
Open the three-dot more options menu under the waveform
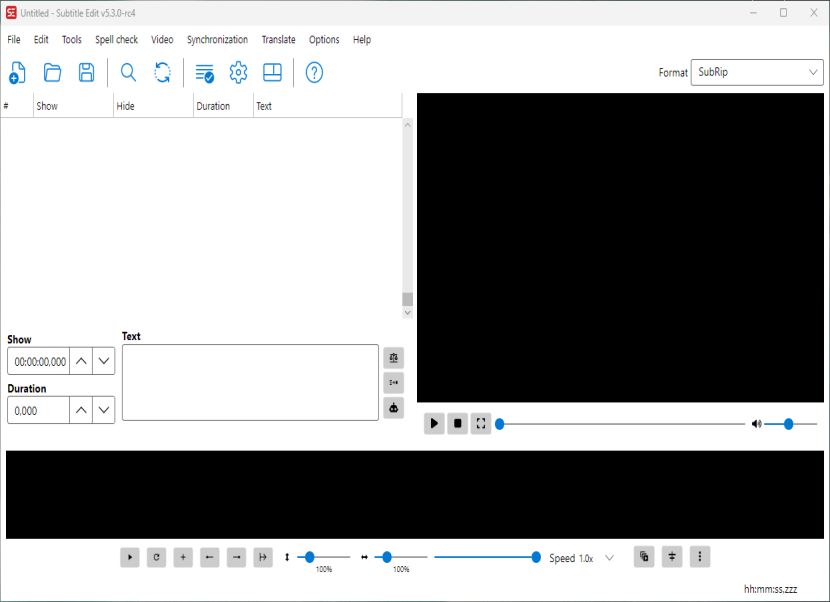point(700,556)
